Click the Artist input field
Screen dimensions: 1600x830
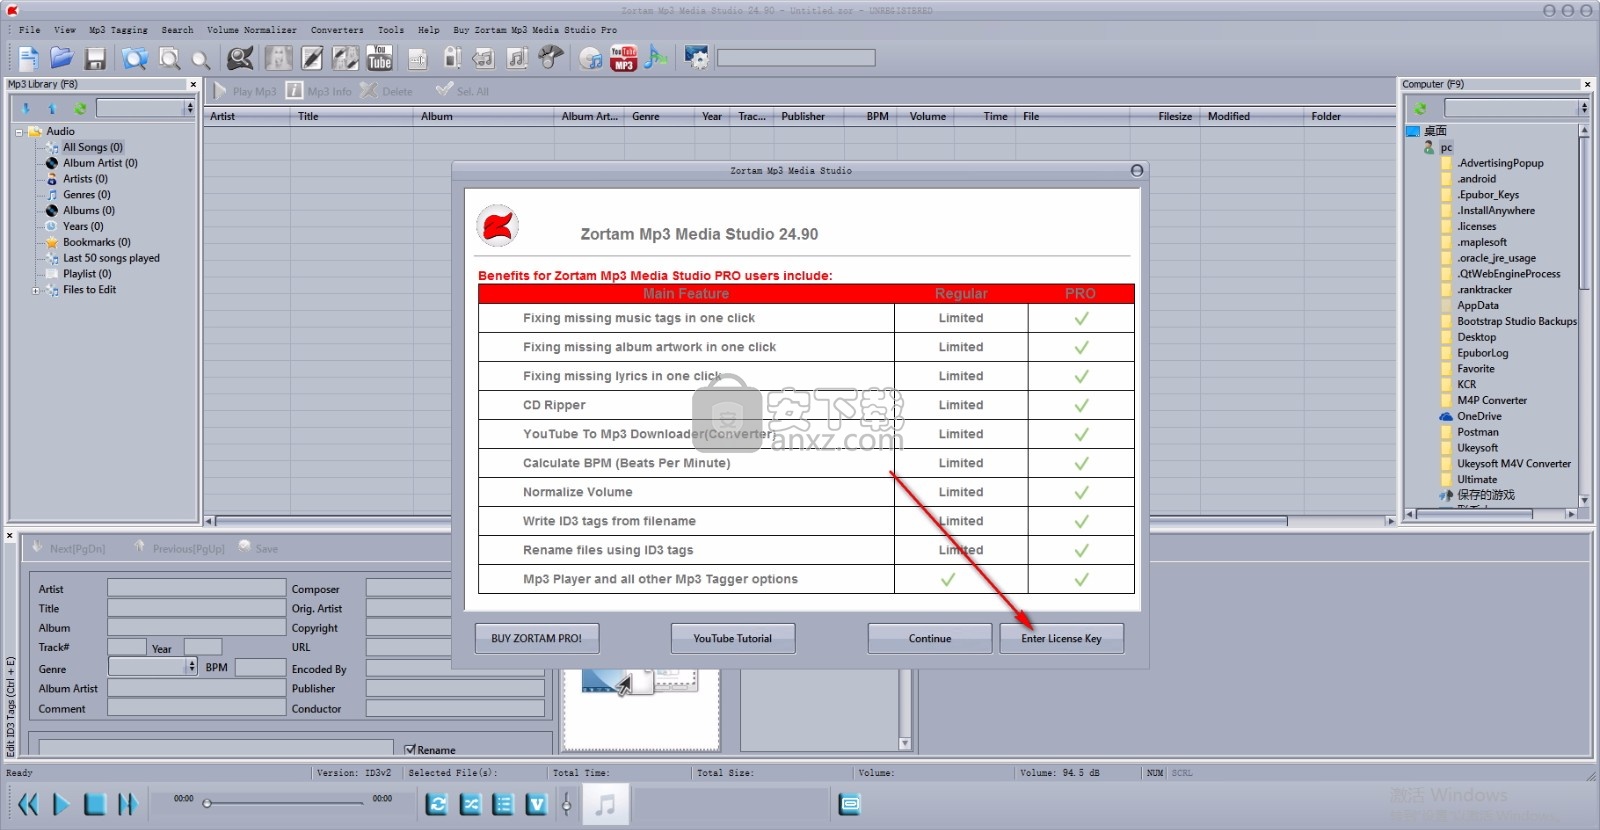click(196, 588)
